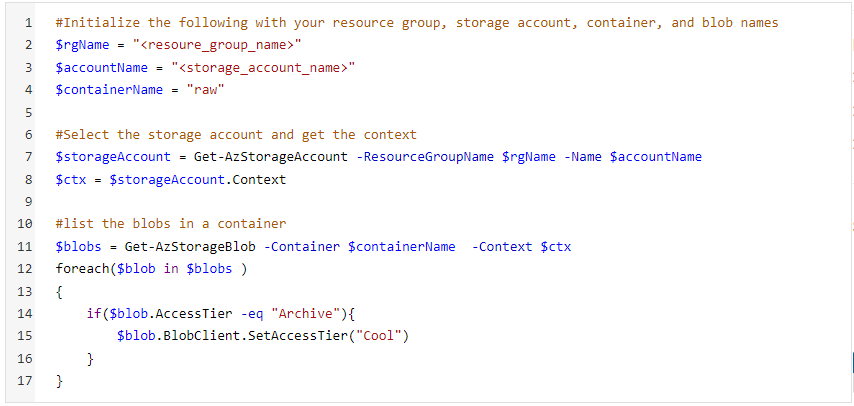854x406 pixels.
Task: Click line number 1 in the gutter
Action: tap(28, 23)
